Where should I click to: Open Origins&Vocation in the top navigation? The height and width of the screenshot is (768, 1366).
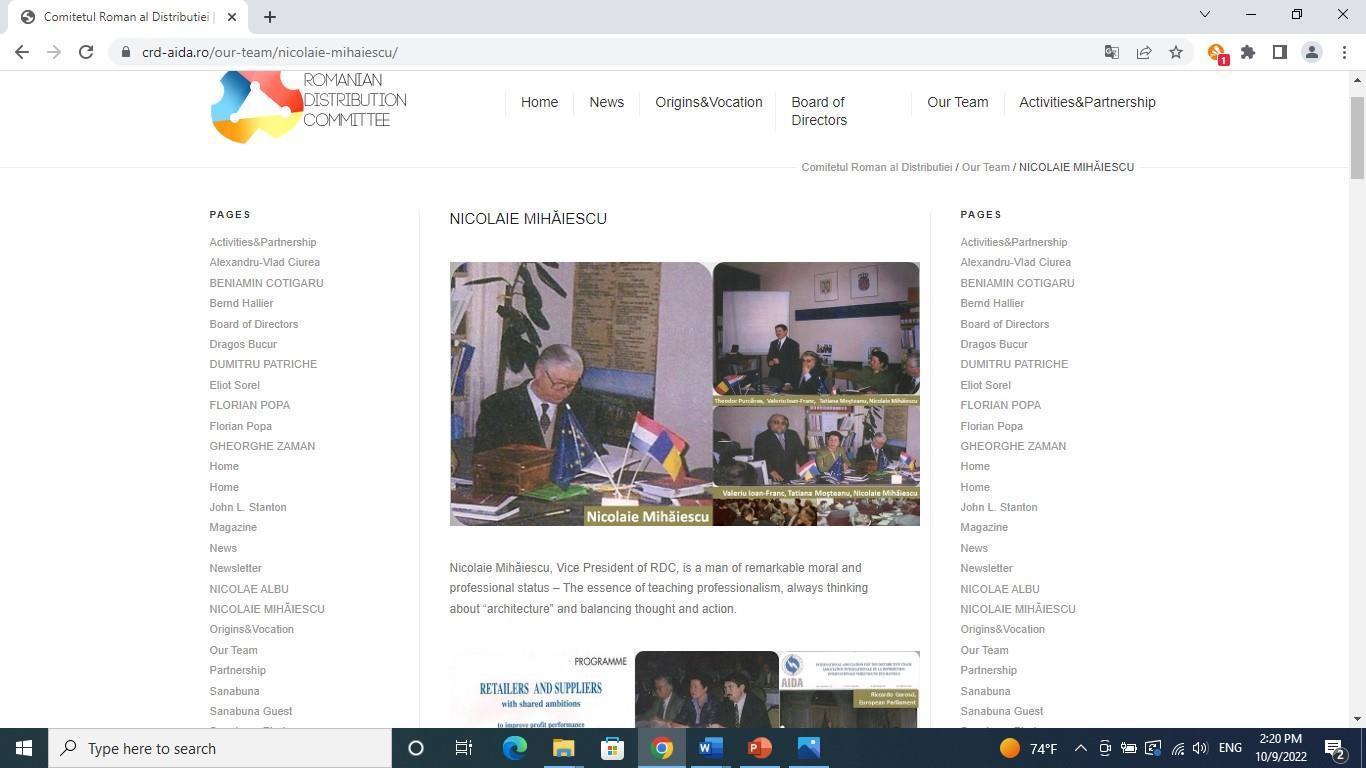708,102
